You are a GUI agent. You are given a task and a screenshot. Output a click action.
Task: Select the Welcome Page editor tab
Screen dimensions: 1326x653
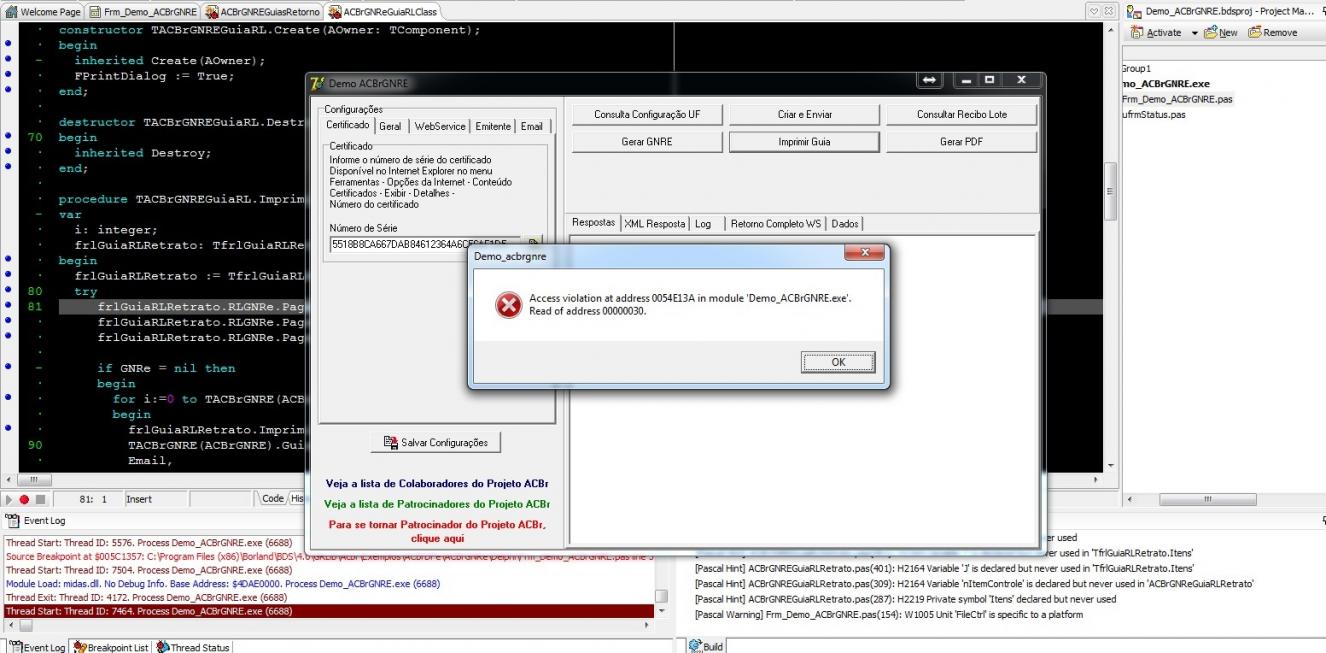click(42, 12)
